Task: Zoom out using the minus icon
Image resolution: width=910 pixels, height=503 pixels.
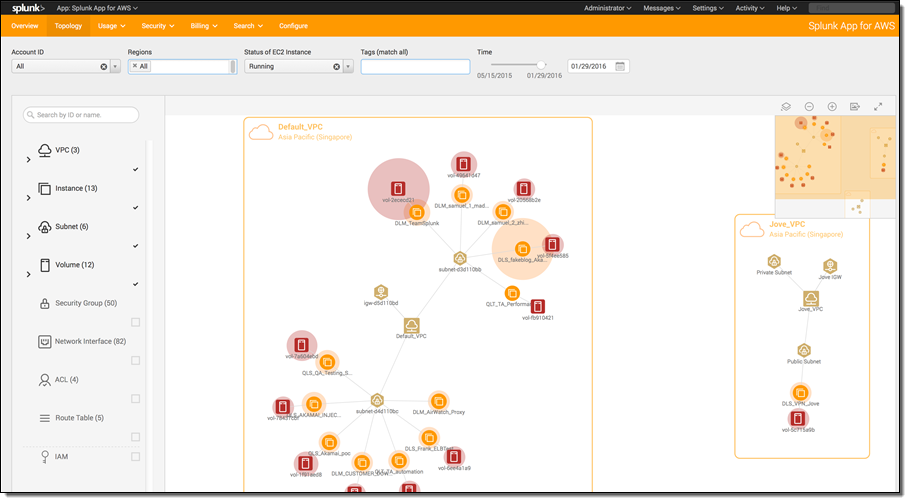Action: 809,106
